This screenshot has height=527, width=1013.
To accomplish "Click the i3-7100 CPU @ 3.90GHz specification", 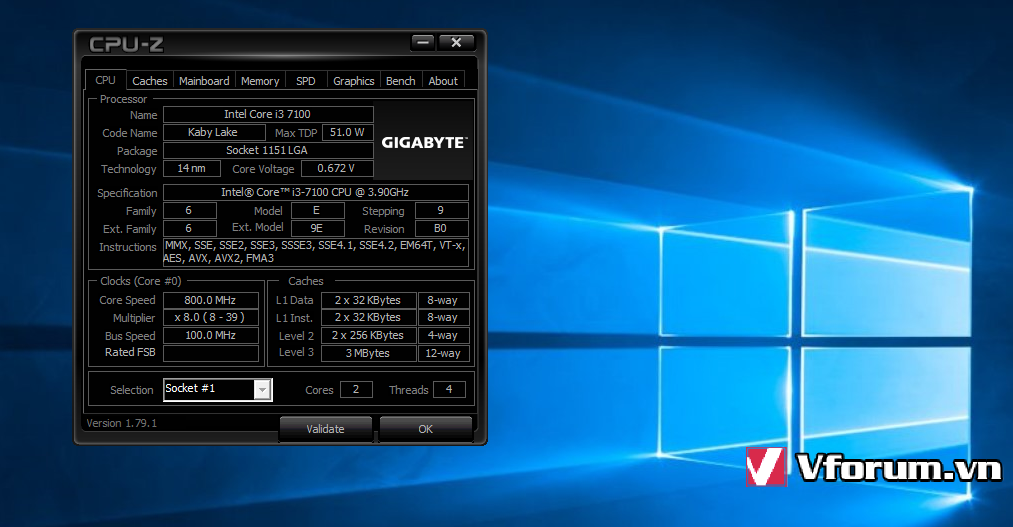I will [316, 192].
